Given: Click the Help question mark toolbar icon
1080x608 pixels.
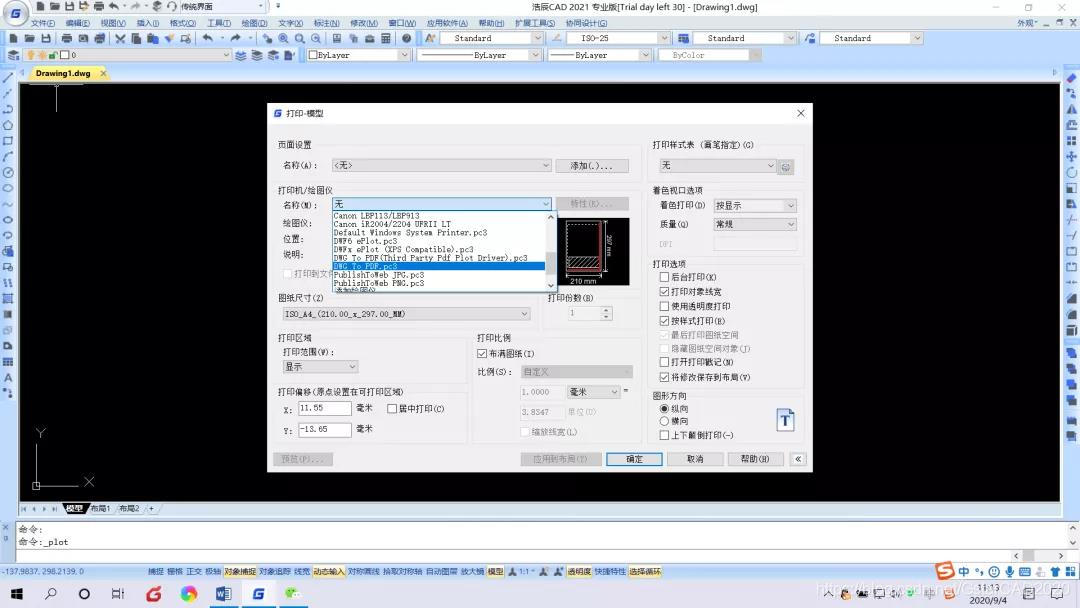Looking at the screenshot, I should click(x=407, y=39).
